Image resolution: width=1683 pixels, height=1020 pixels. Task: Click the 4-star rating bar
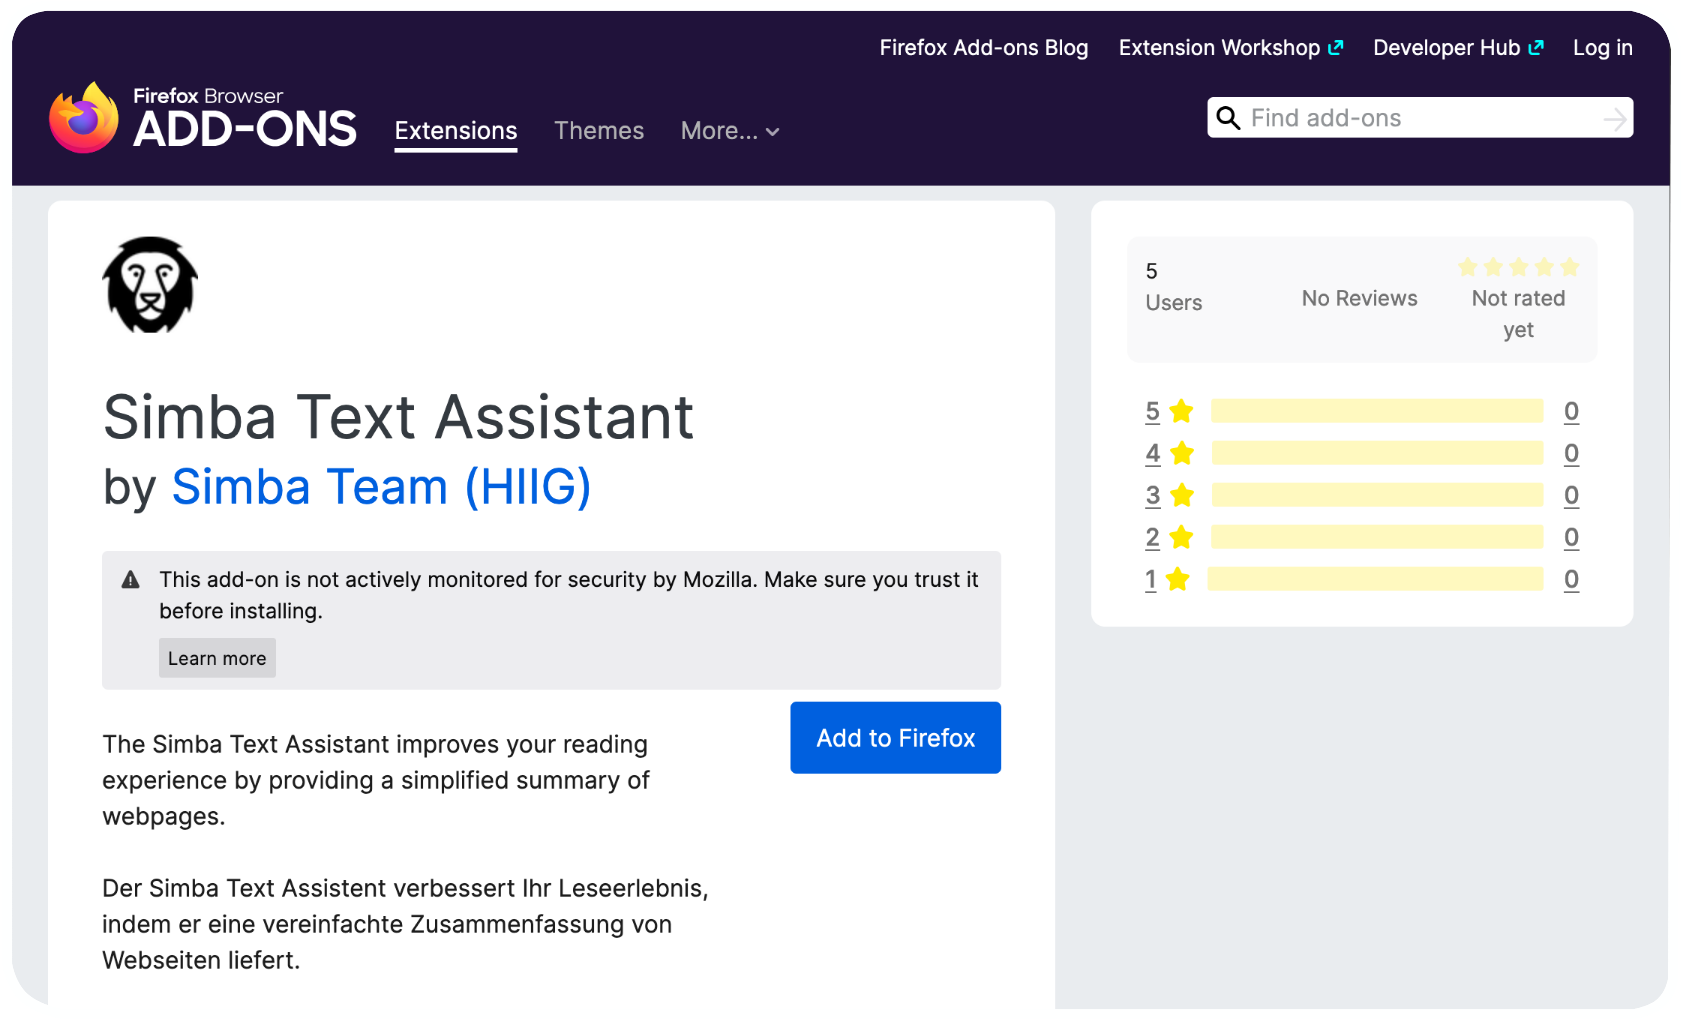(x=1377, y=453)
